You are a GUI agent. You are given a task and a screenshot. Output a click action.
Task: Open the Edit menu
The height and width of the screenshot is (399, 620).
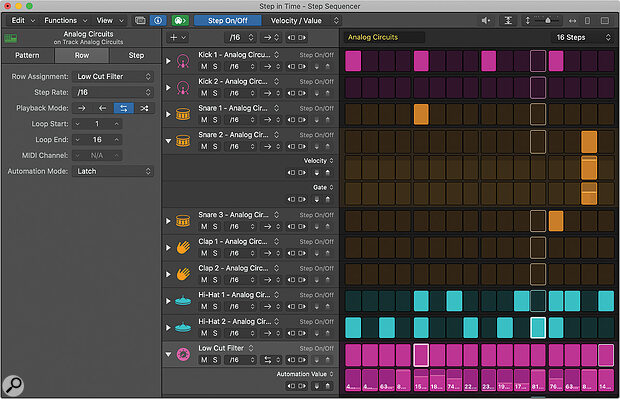[x=23, y=21]
